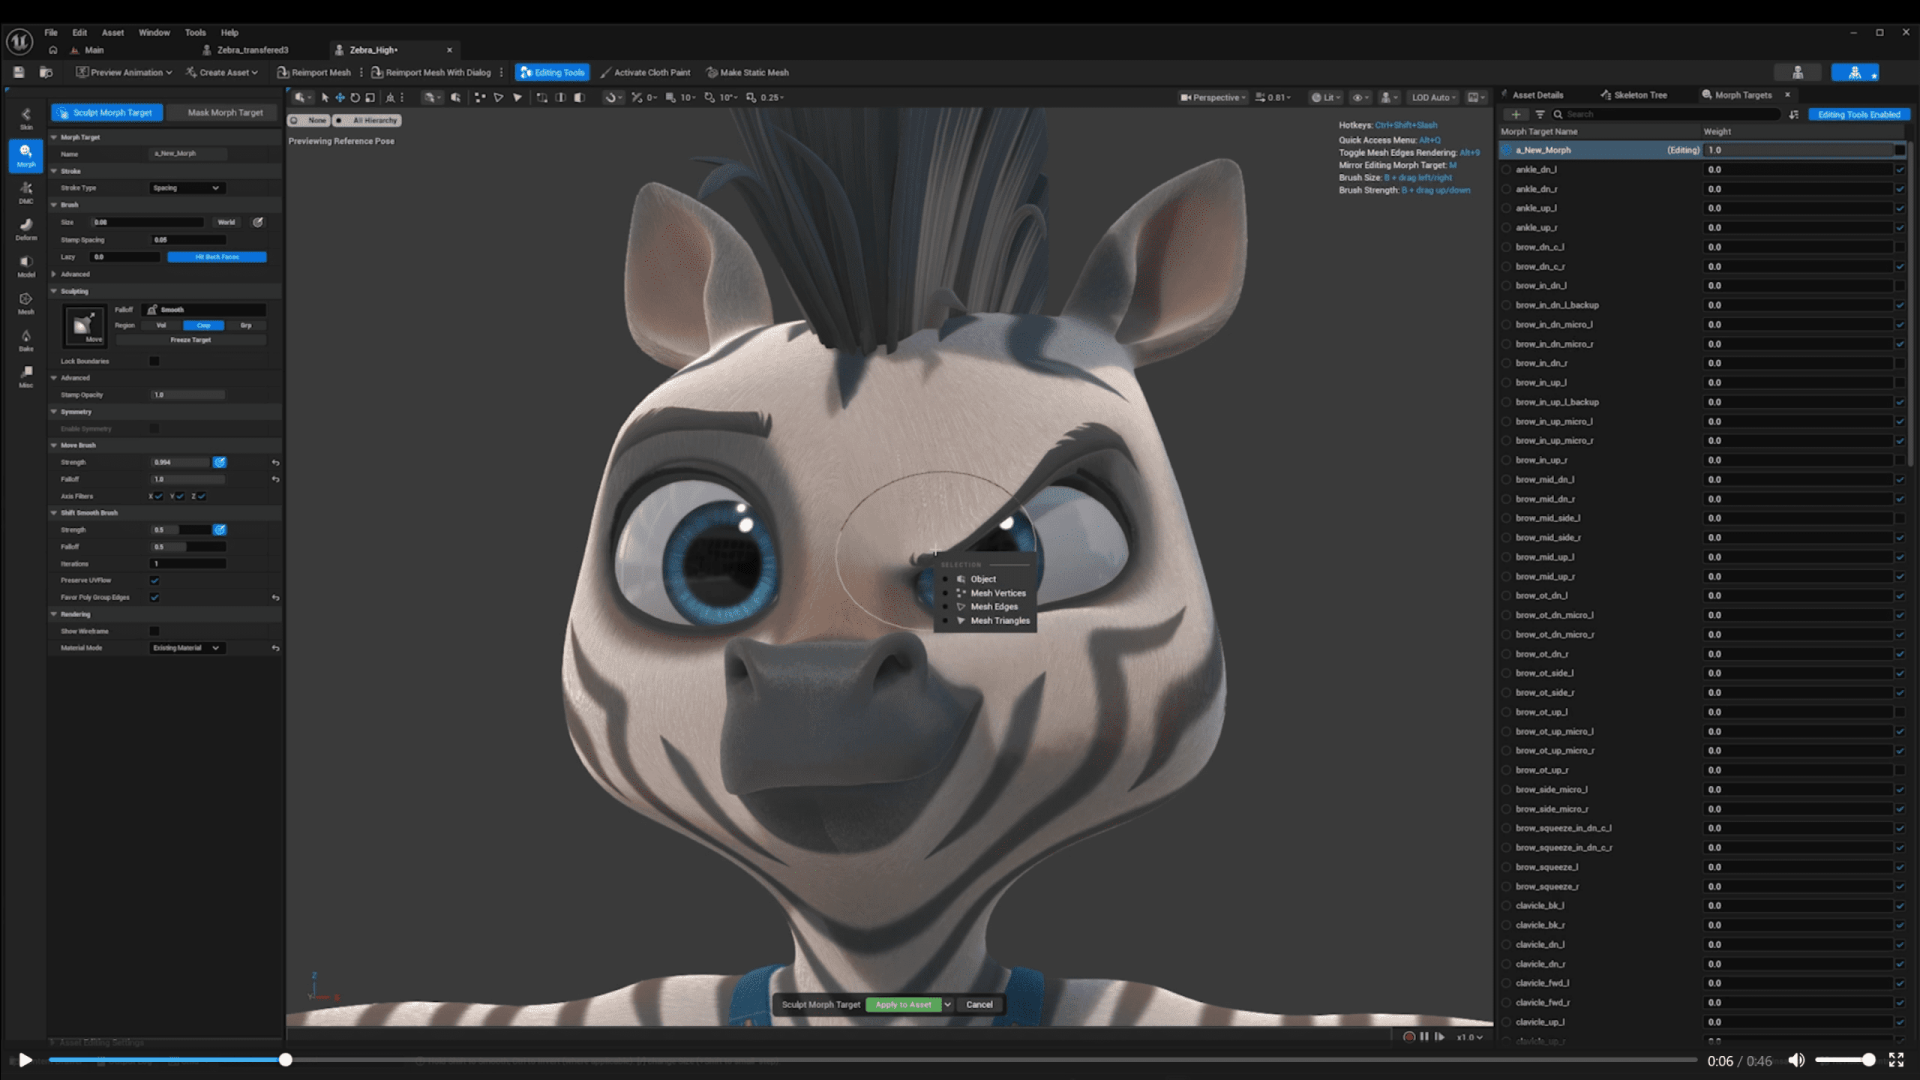
Task: Open the Preview Animation dropdown
Action: (x=124, y=72)
